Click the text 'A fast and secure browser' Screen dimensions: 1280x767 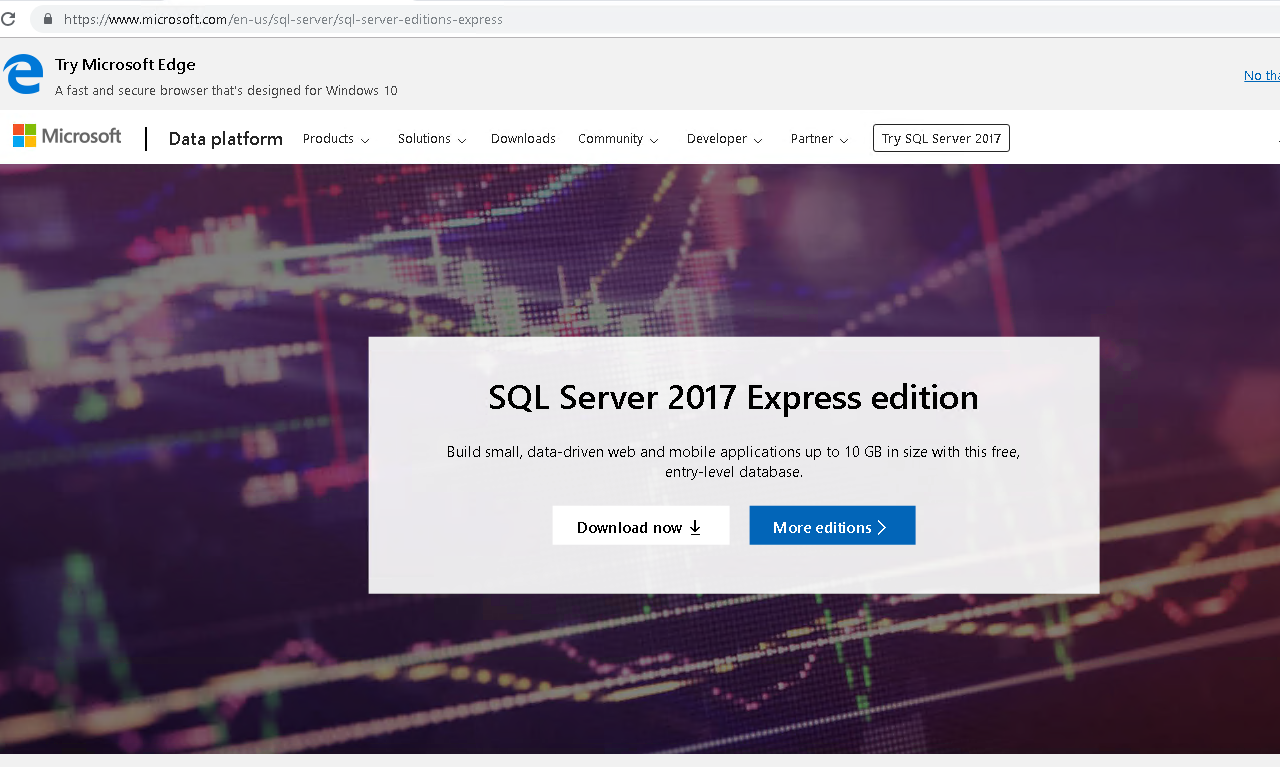tap(130, 90)
